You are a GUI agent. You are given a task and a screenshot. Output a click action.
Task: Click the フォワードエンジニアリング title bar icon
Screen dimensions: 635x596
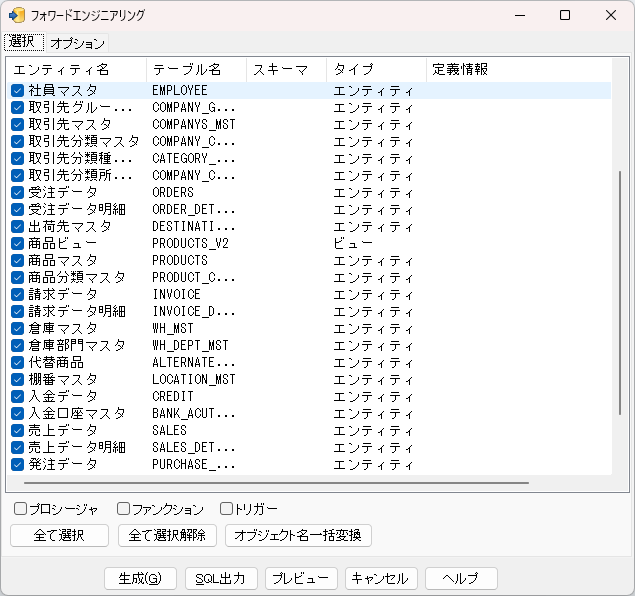[x=16, y=15]
